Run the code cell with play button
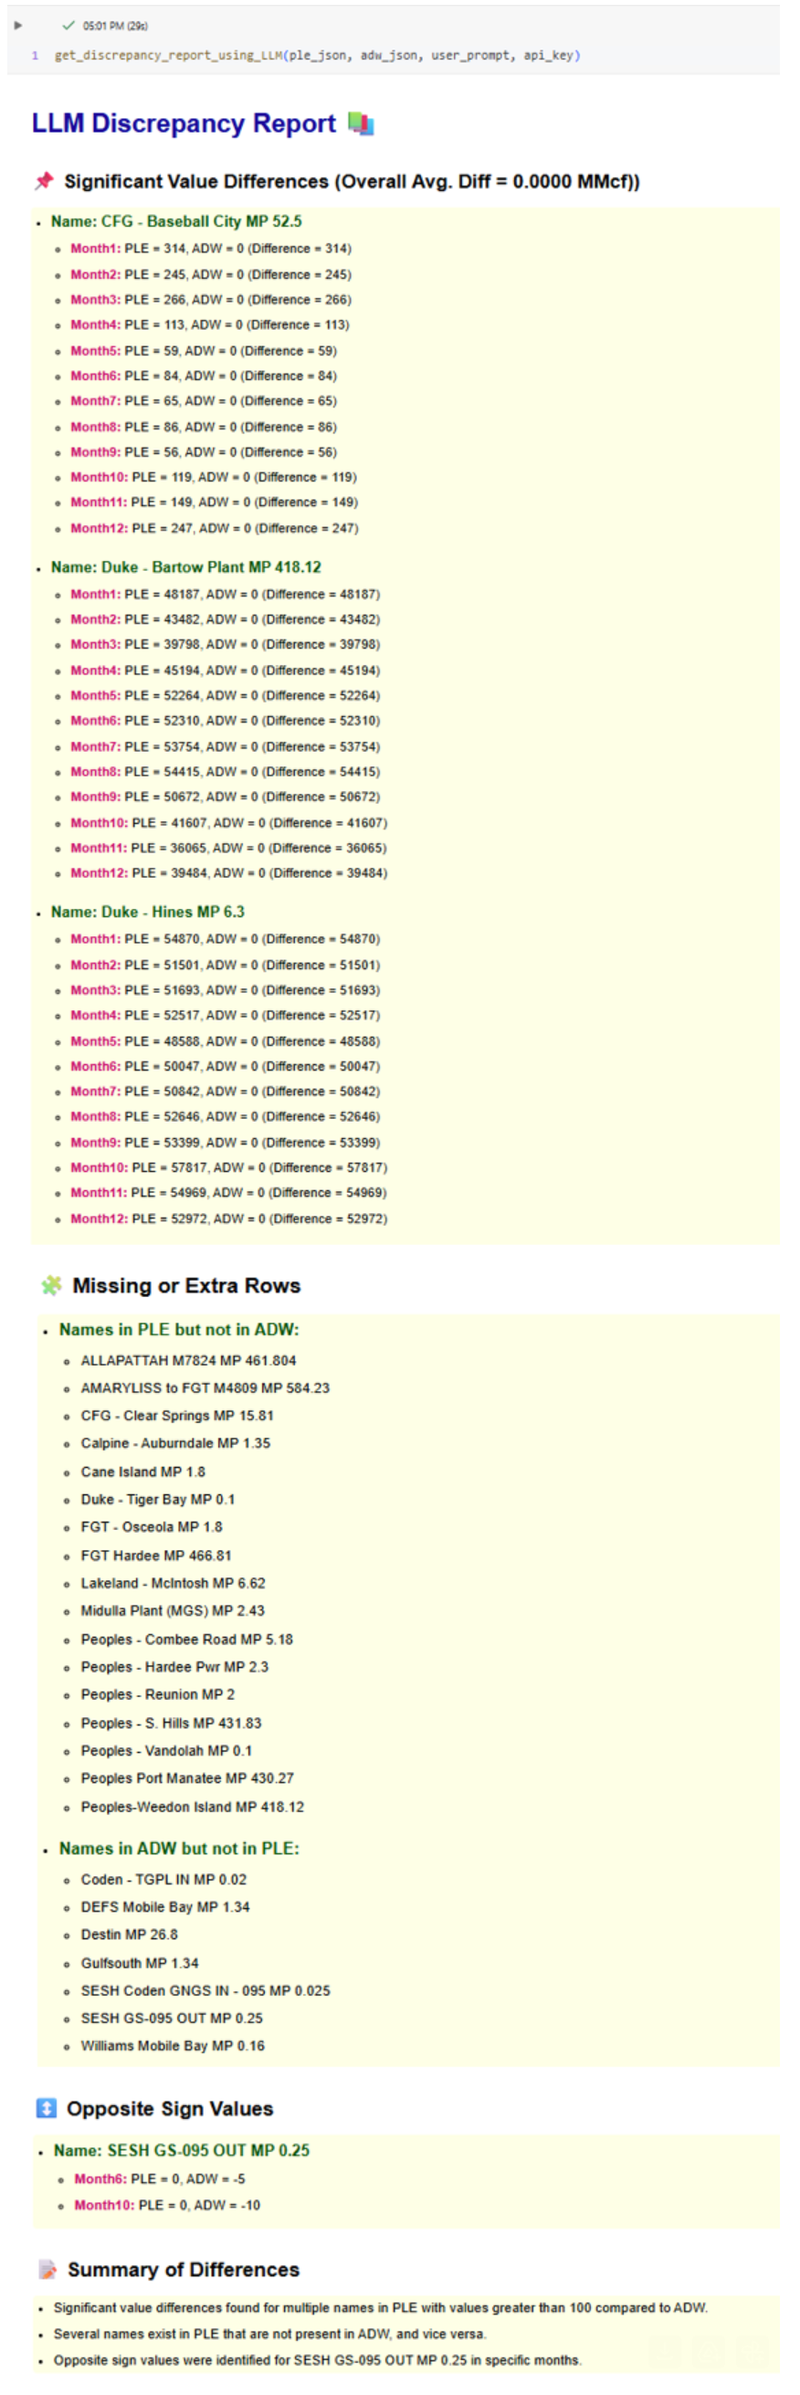This screenshot has height=2395, width=800. coord(17,25)
